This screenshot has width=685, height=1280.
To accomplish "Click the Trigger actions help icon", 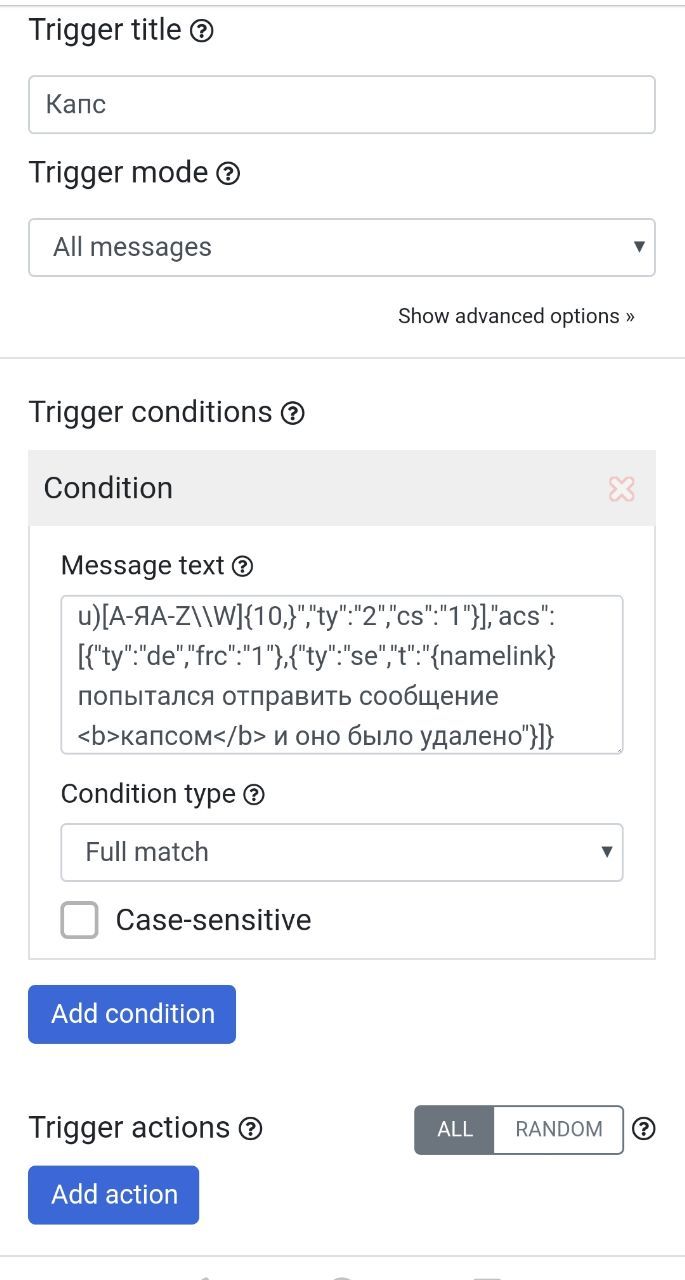I will tap(251, 1129).
